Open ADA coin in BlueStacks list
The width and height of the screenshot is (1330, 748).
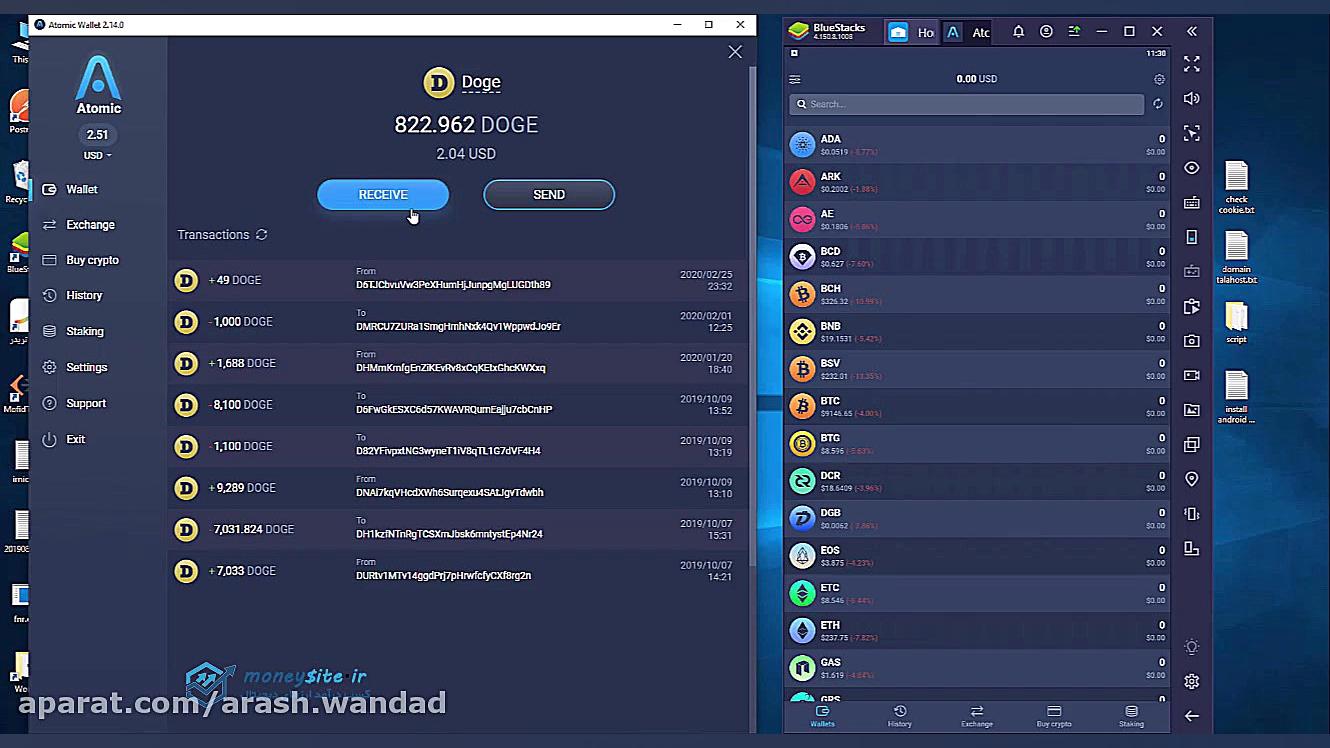(x=977, y=145)
